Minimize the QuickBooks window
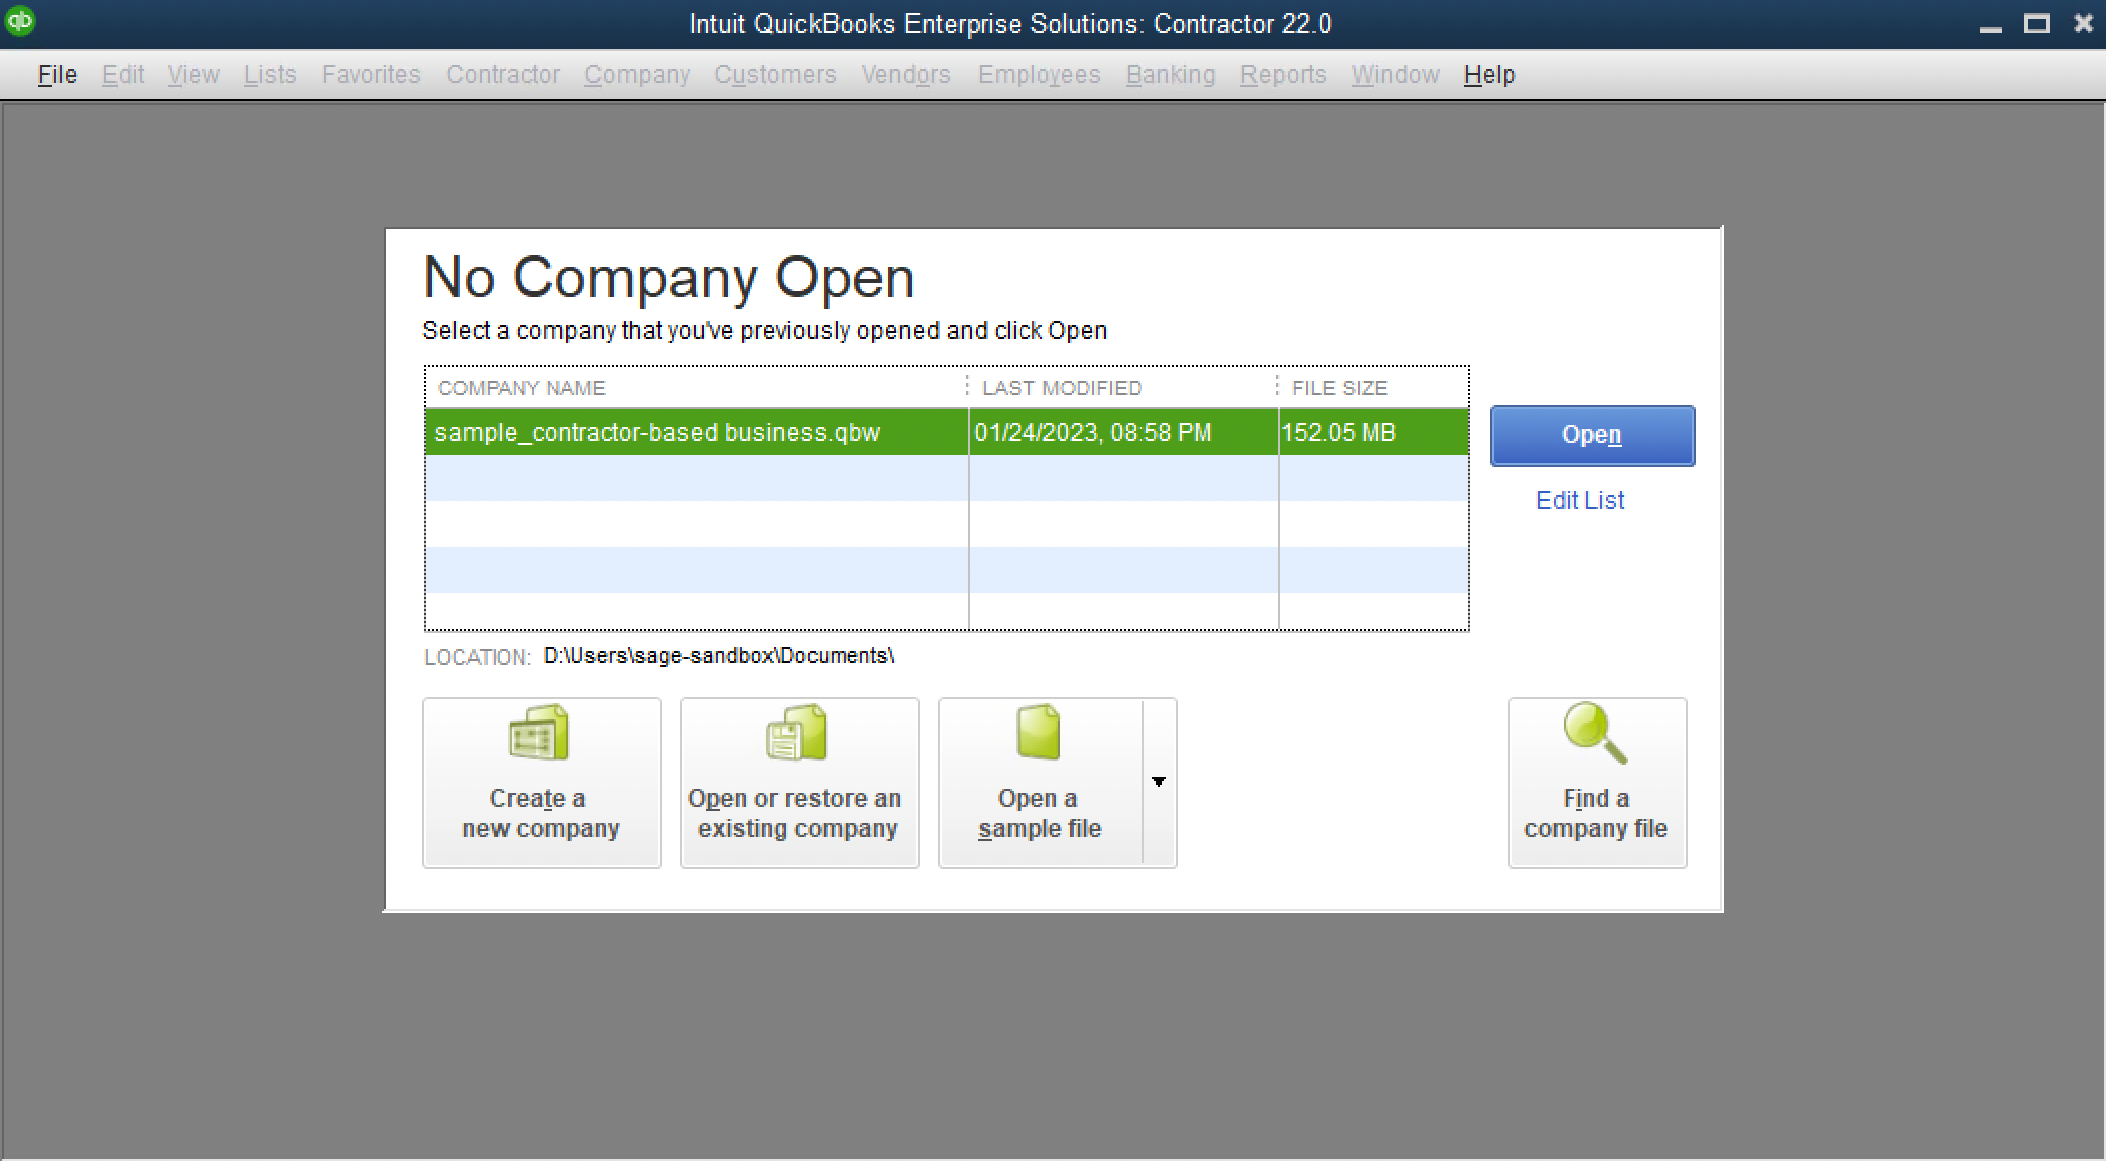Viewport: 2106px width, 1163px height. (1990, 28)
